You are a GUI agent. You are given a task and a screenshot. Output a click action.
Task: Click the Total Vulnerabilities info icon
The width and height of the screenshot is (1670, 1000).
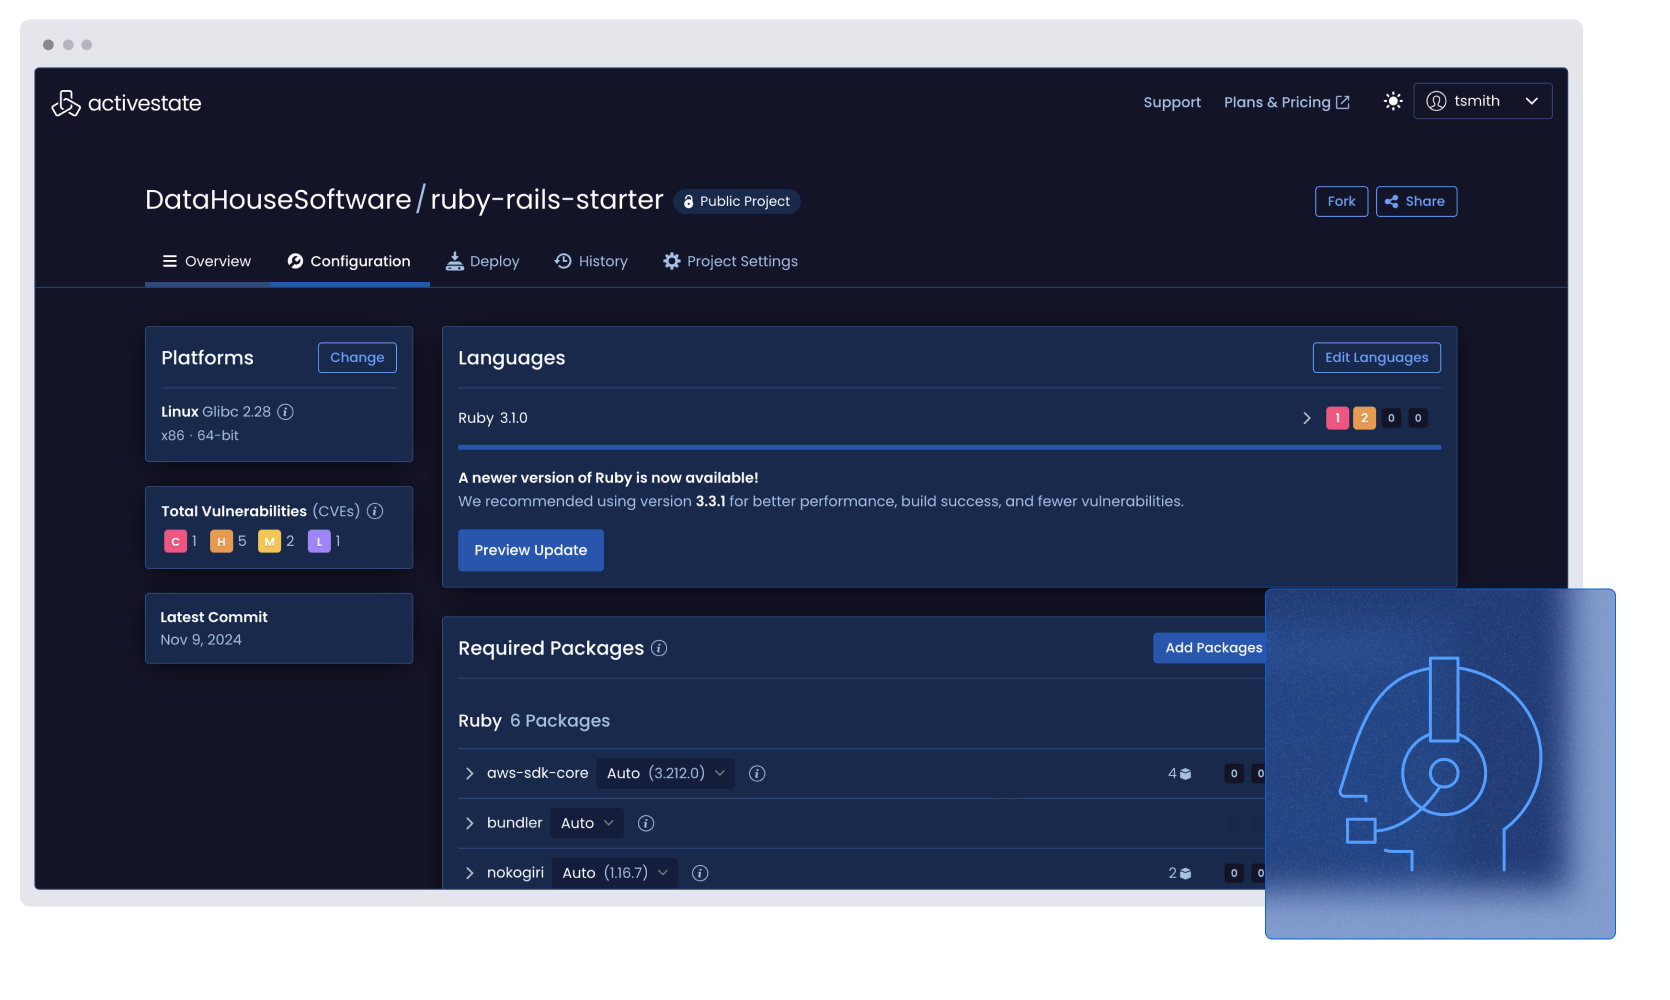[x=375, y=511]
